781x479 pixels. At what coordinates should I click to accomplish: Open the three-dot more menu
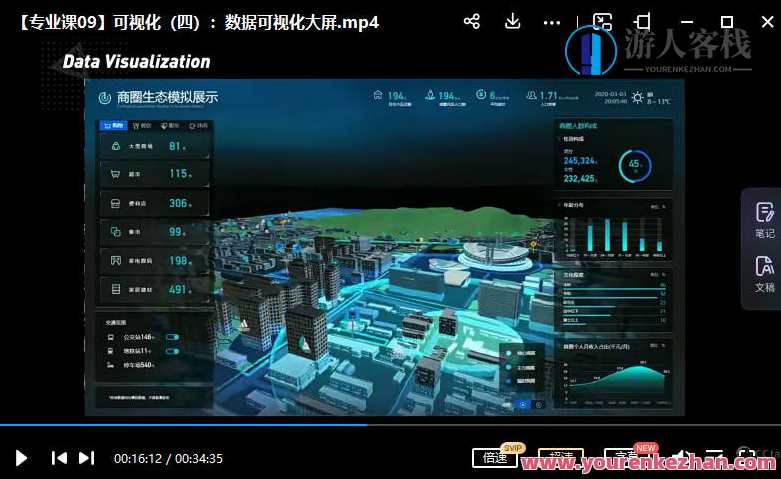(x=551, y=22)
